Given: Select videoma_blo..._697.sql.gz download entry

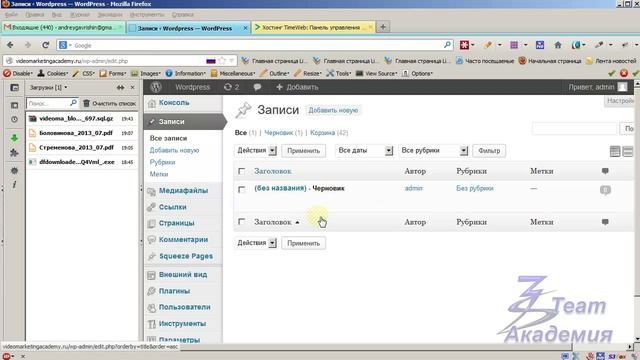Looking at the screenshot, I should click(82, 119).
